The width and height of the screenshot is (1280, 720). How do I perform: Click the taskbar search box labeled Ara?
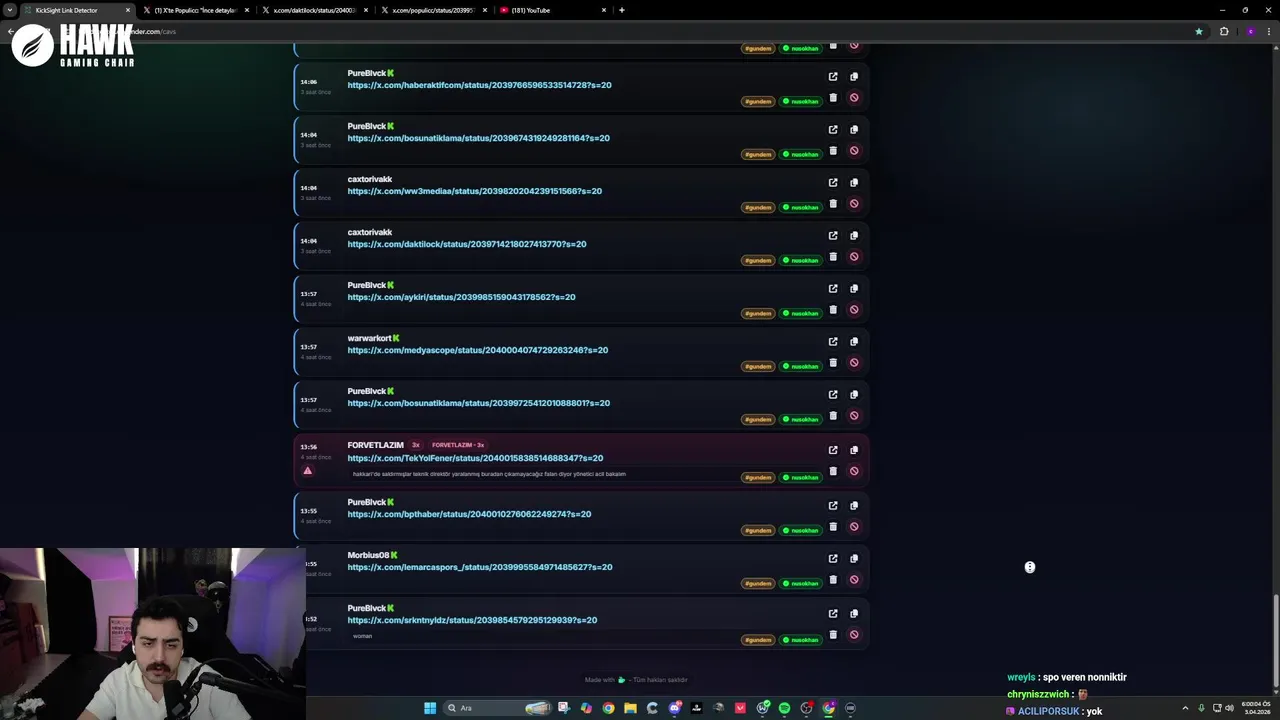pyautogui.click(x=498, y=708)
